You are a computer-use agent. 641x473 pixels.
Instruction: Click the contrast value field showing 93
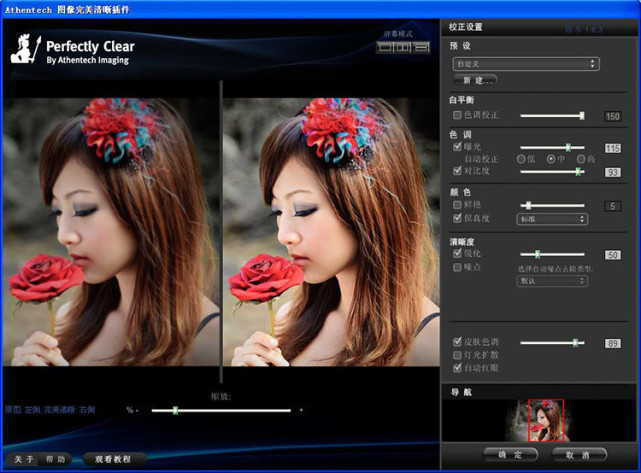pyautogui.click(x=612, y=172)
